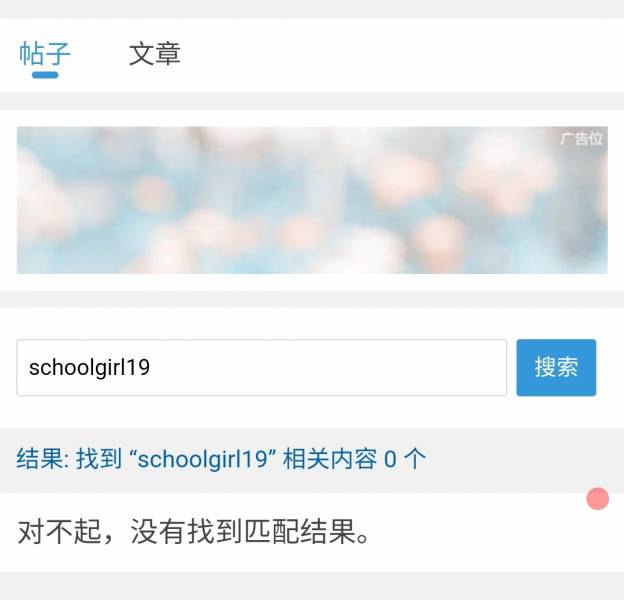The image size is (624, 600).
Task: Place cursor after schoolgirl19 text in input
Action: 152,368
